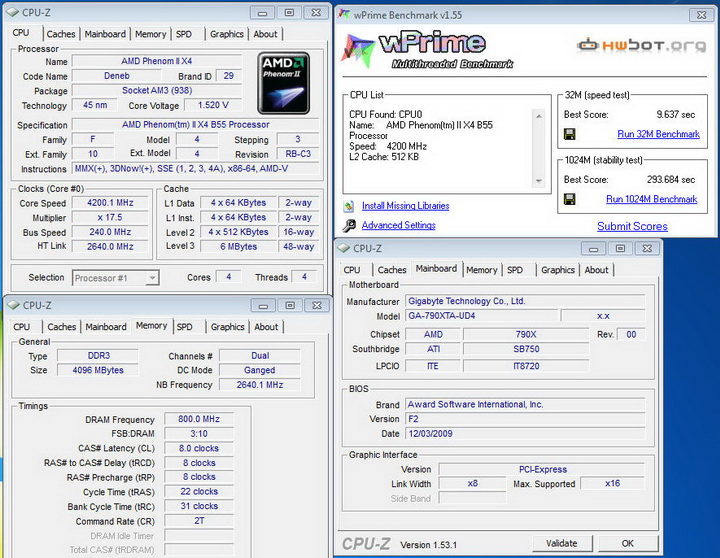Image resolution: width=720 pixels, height=558 pixels.
Task: Click the 1024M best score 293.684 sec
Action: click(671, 180)
